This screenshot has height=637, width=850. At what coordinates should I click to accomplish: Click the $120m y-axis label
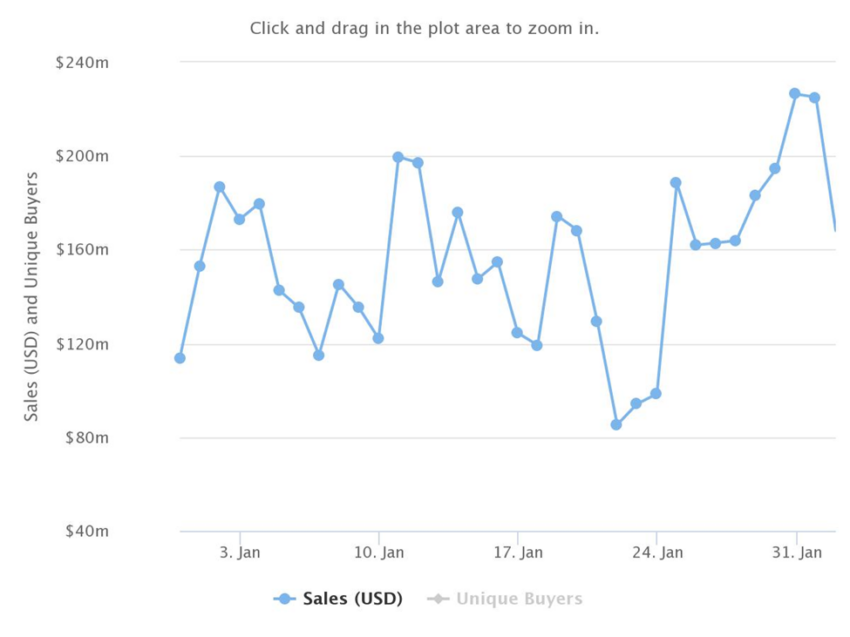pos(82,344)
